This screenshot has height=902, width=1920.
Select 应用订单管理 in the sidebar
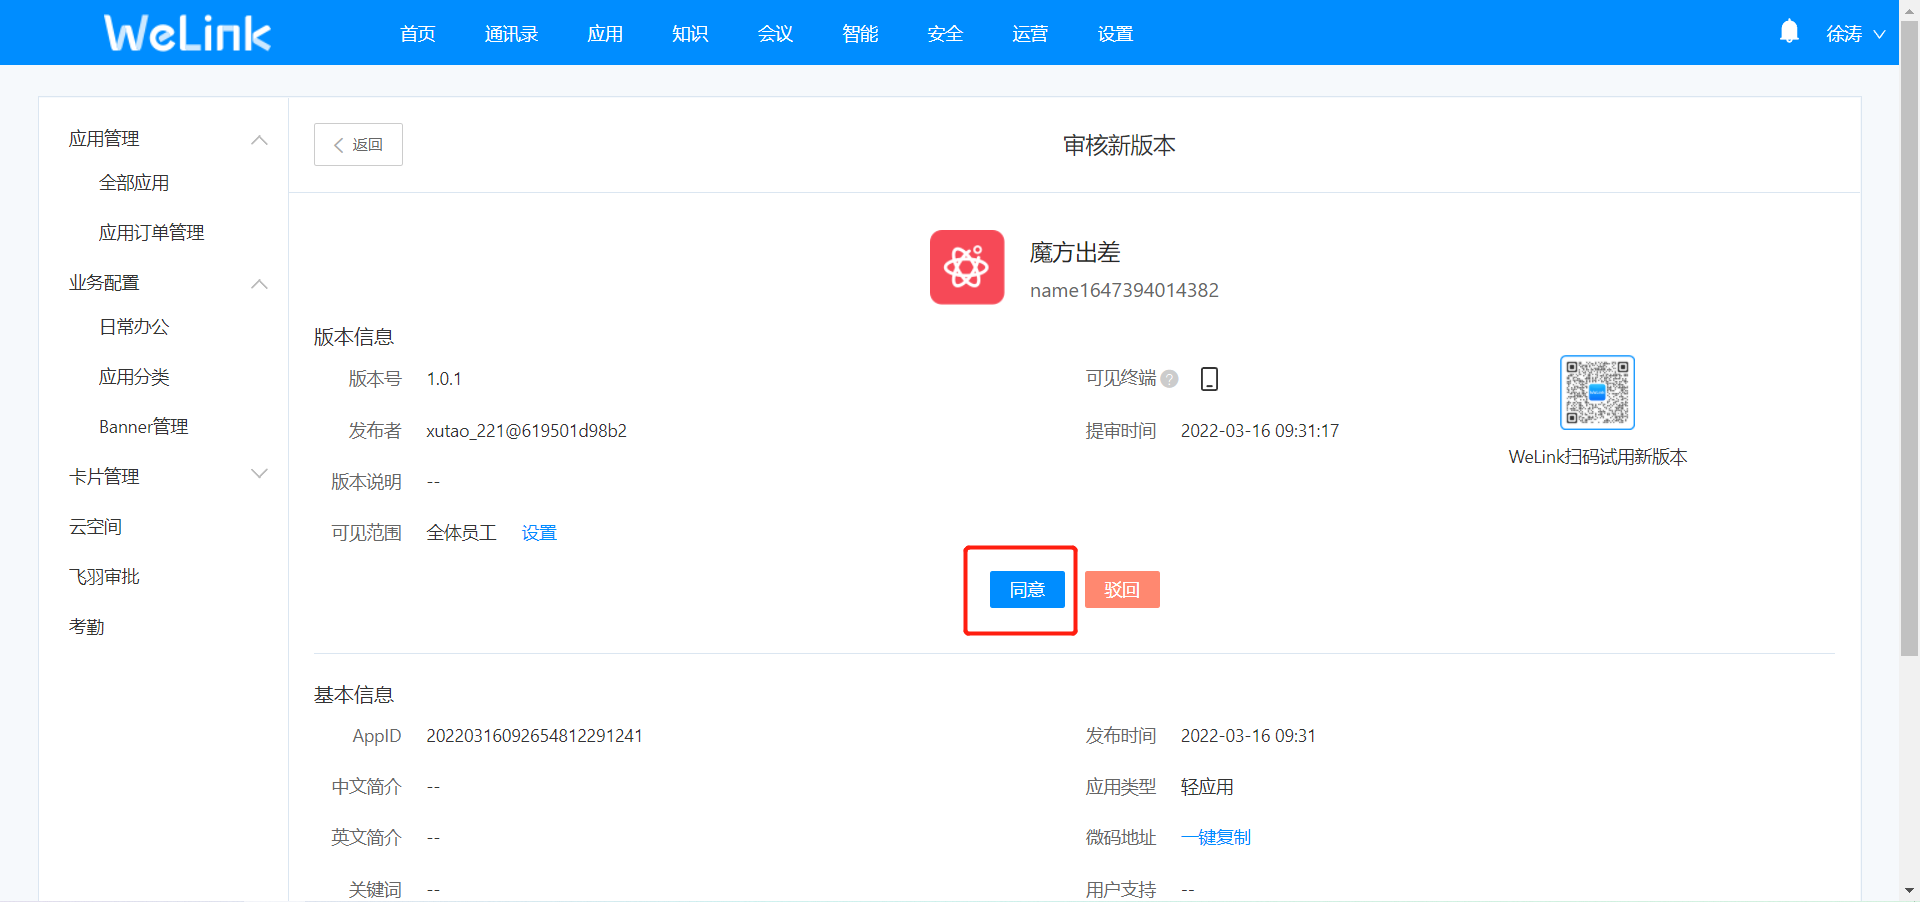click(x=151, y=232)
